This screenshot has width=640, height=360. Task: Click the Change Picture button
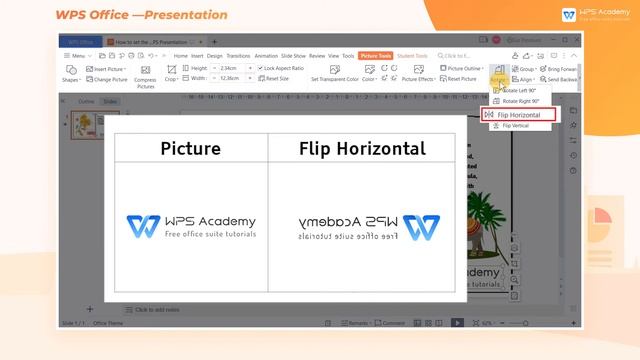coord(107,79)
